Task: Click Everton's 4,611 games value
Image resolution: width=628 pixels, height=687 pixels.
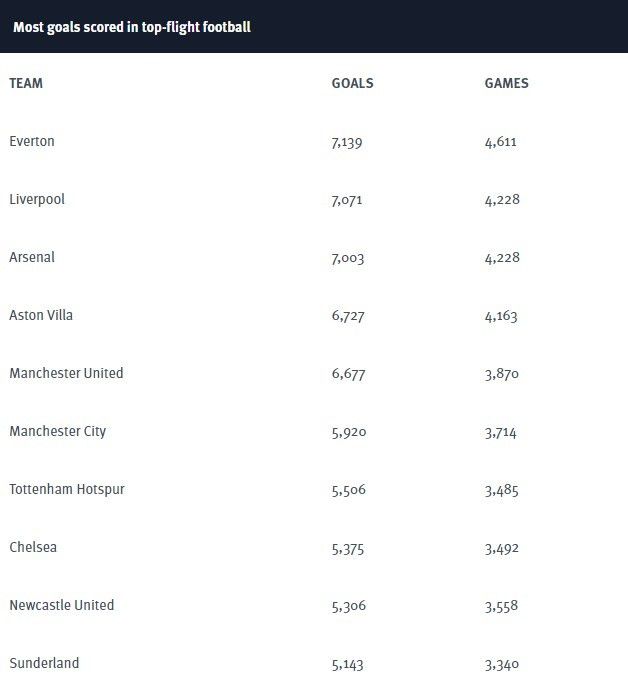Action: (x=500, y=142)
